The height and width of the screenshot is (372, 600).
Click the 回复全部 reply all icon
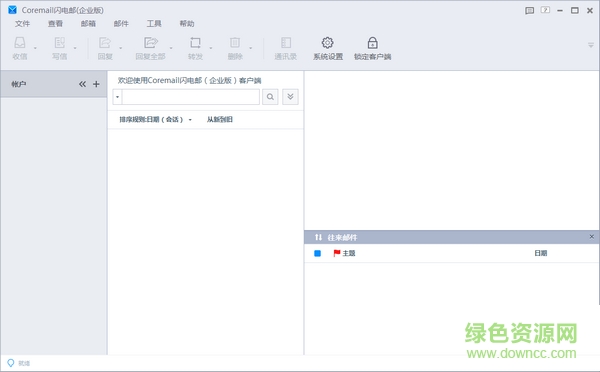[151, 42]
